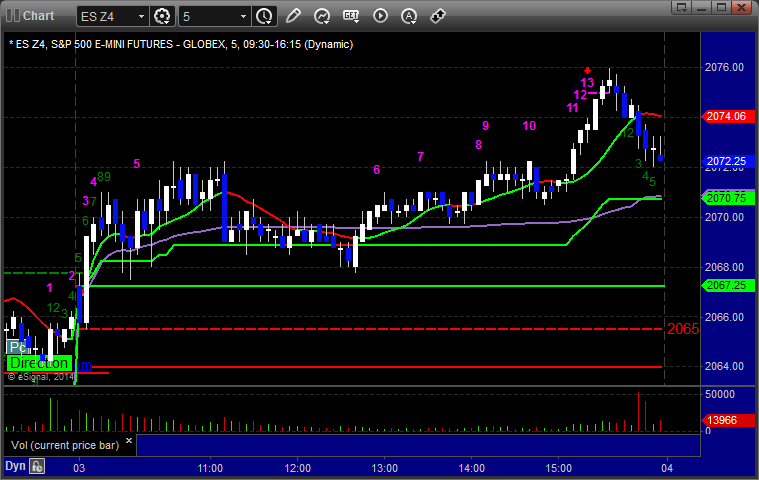The image size is (759, 480).
Task: Click the Pc label box on chart
Action: [17, 347]
